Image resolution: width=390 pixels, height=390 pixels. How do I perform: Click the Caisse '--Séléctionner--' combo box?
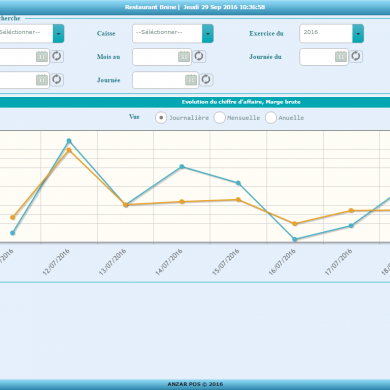173,33
